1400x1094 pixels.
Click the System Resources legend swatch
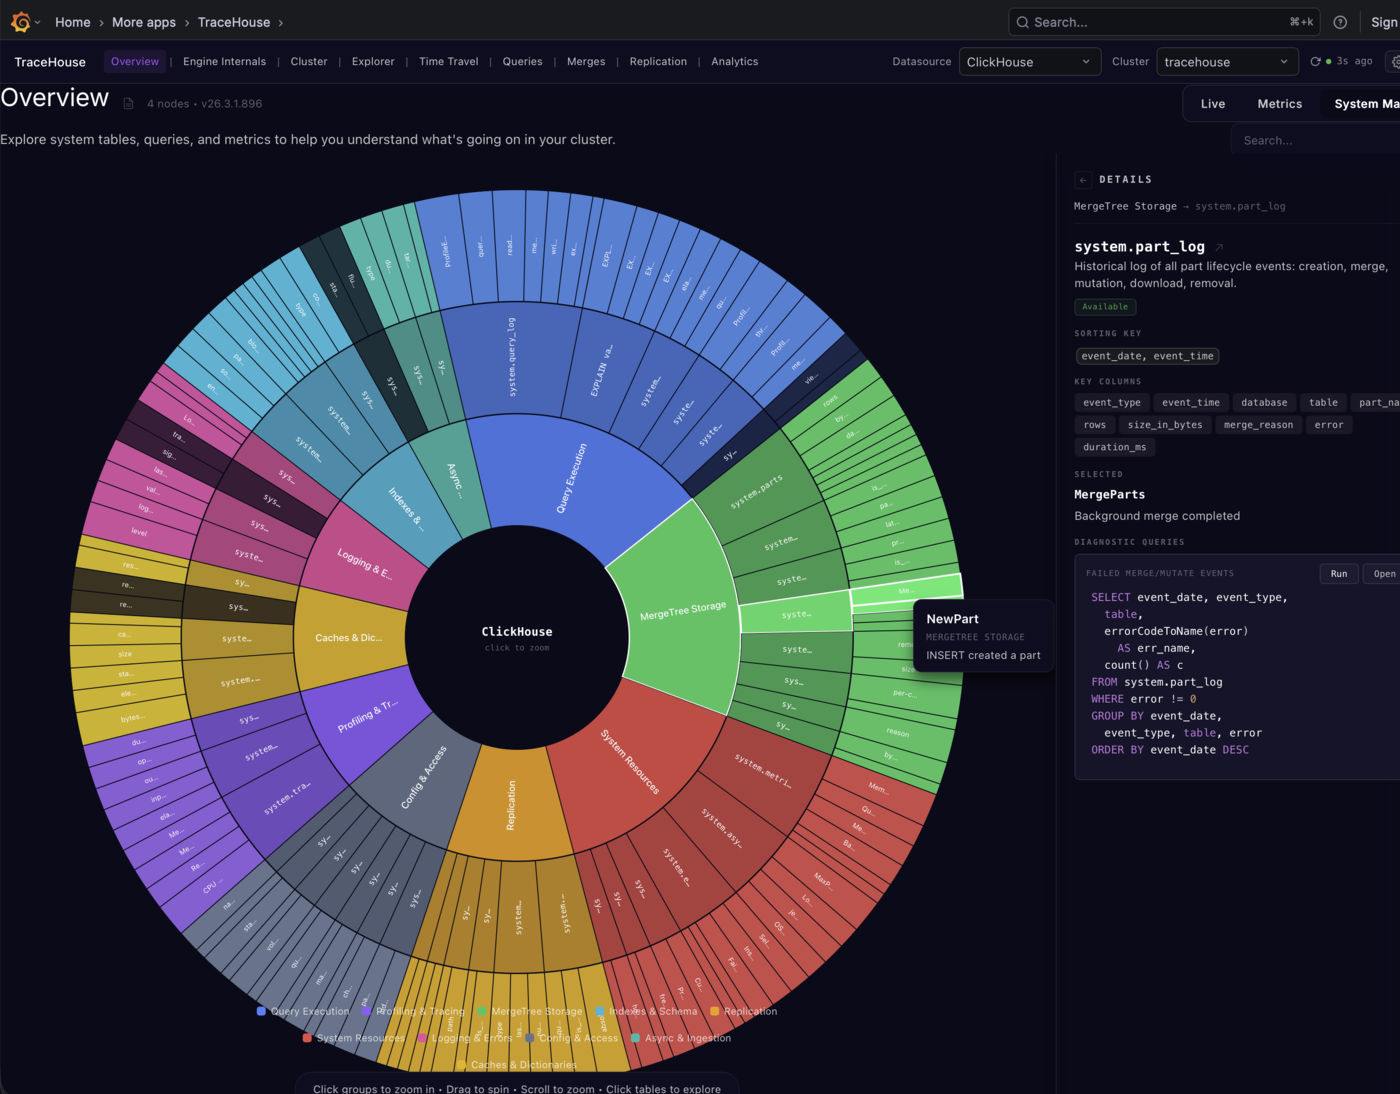click(307, 1038)
